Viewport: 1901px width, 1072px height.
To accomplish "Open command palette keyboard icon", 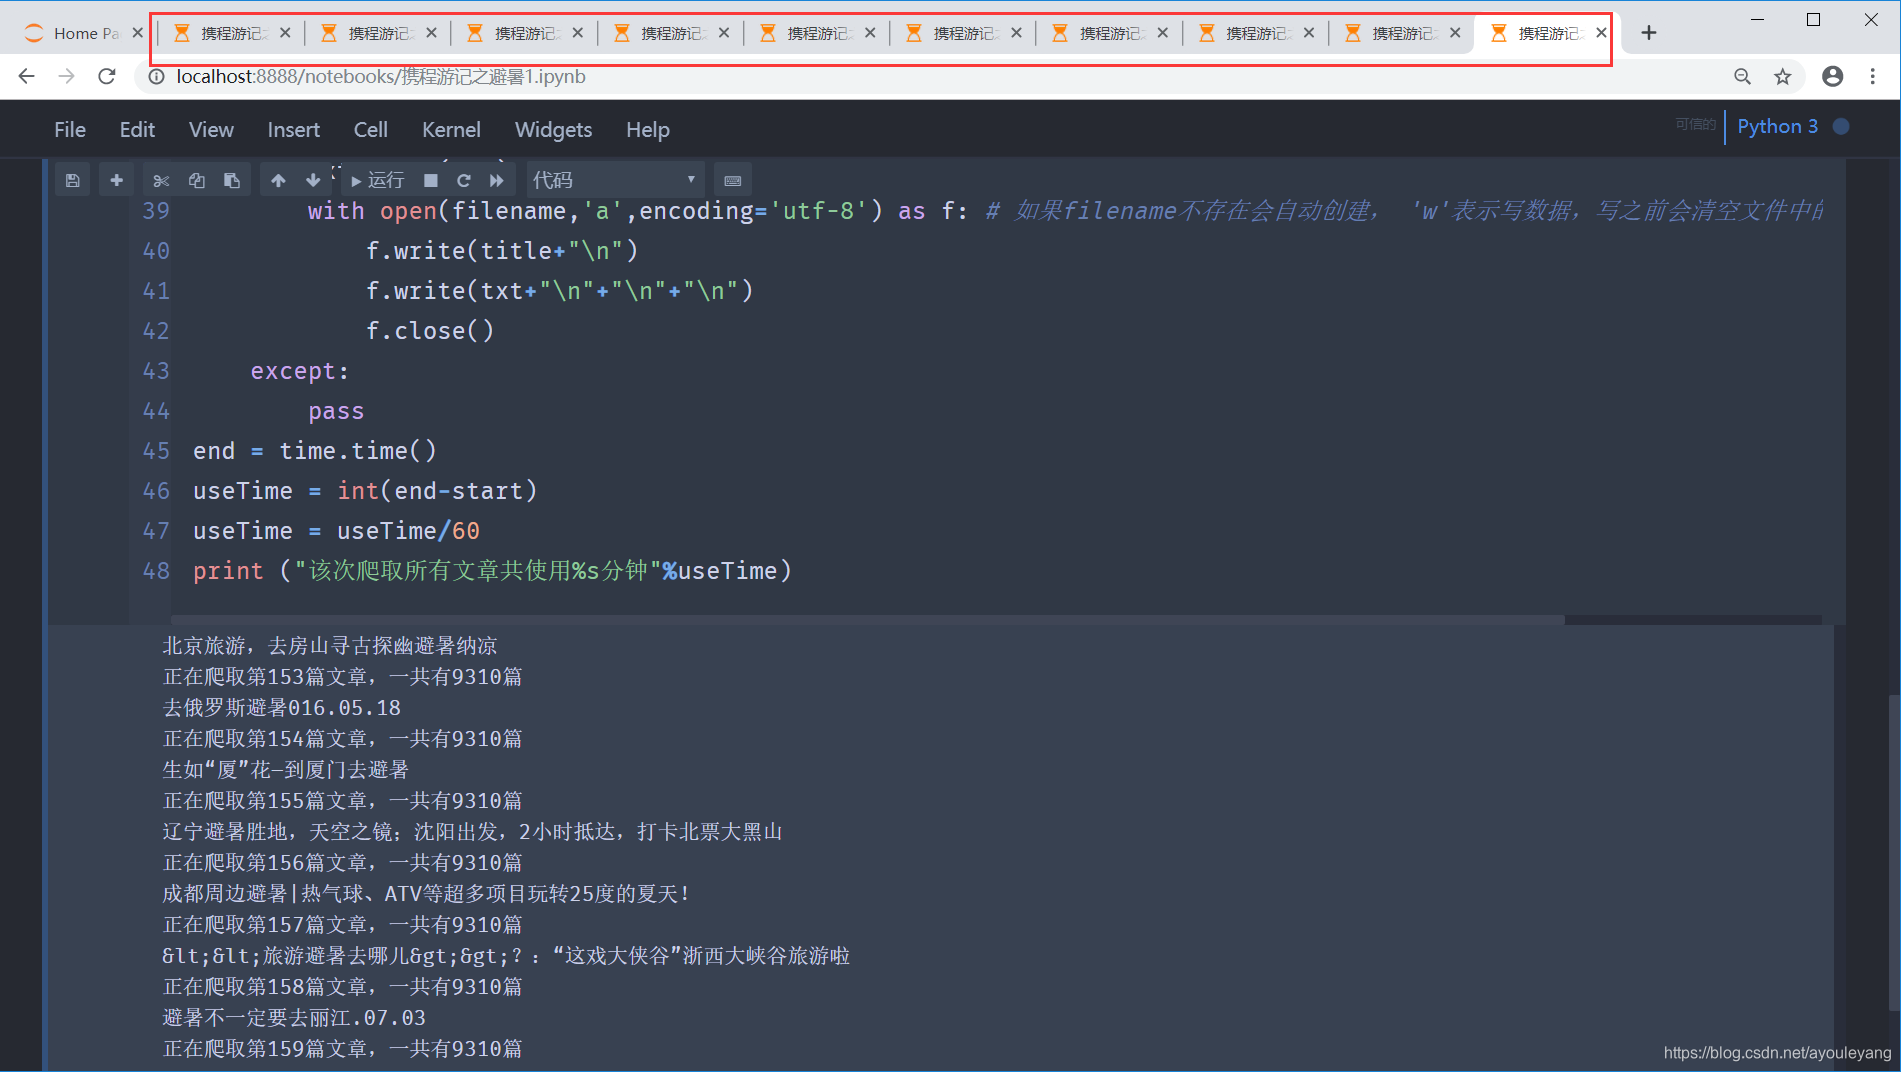I will click(733, 180).
